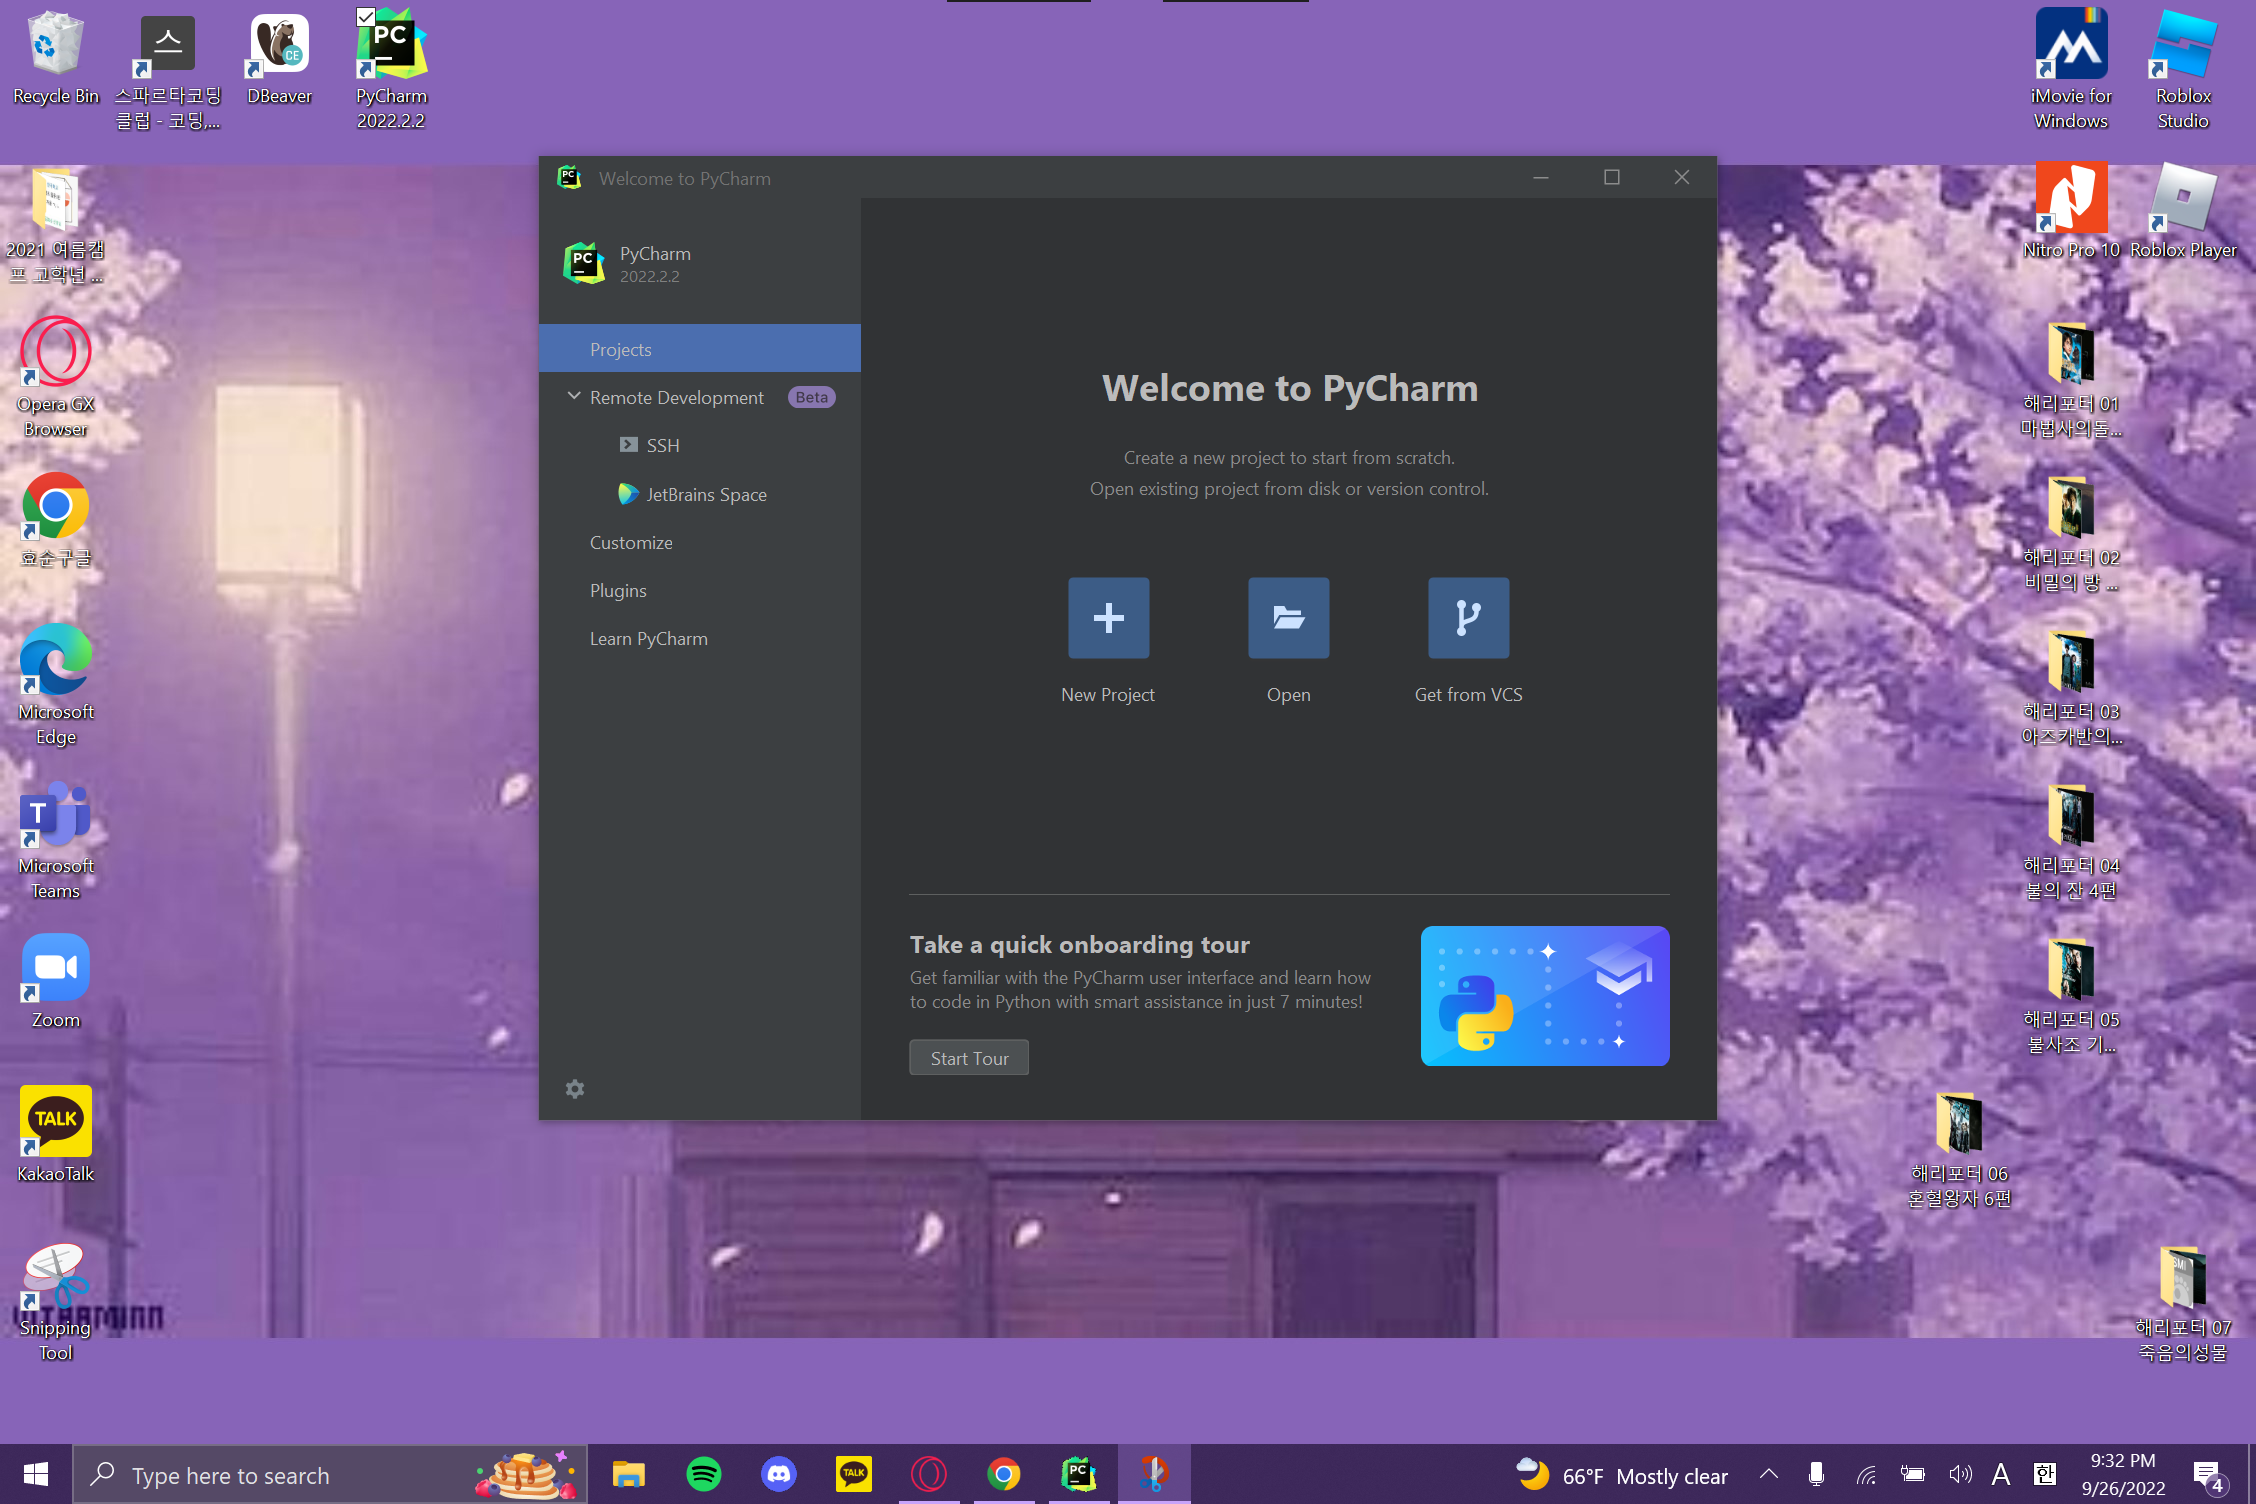Open File Explorer from the taskbar
This screenshot has width=2256, height=1504.
629,1474
